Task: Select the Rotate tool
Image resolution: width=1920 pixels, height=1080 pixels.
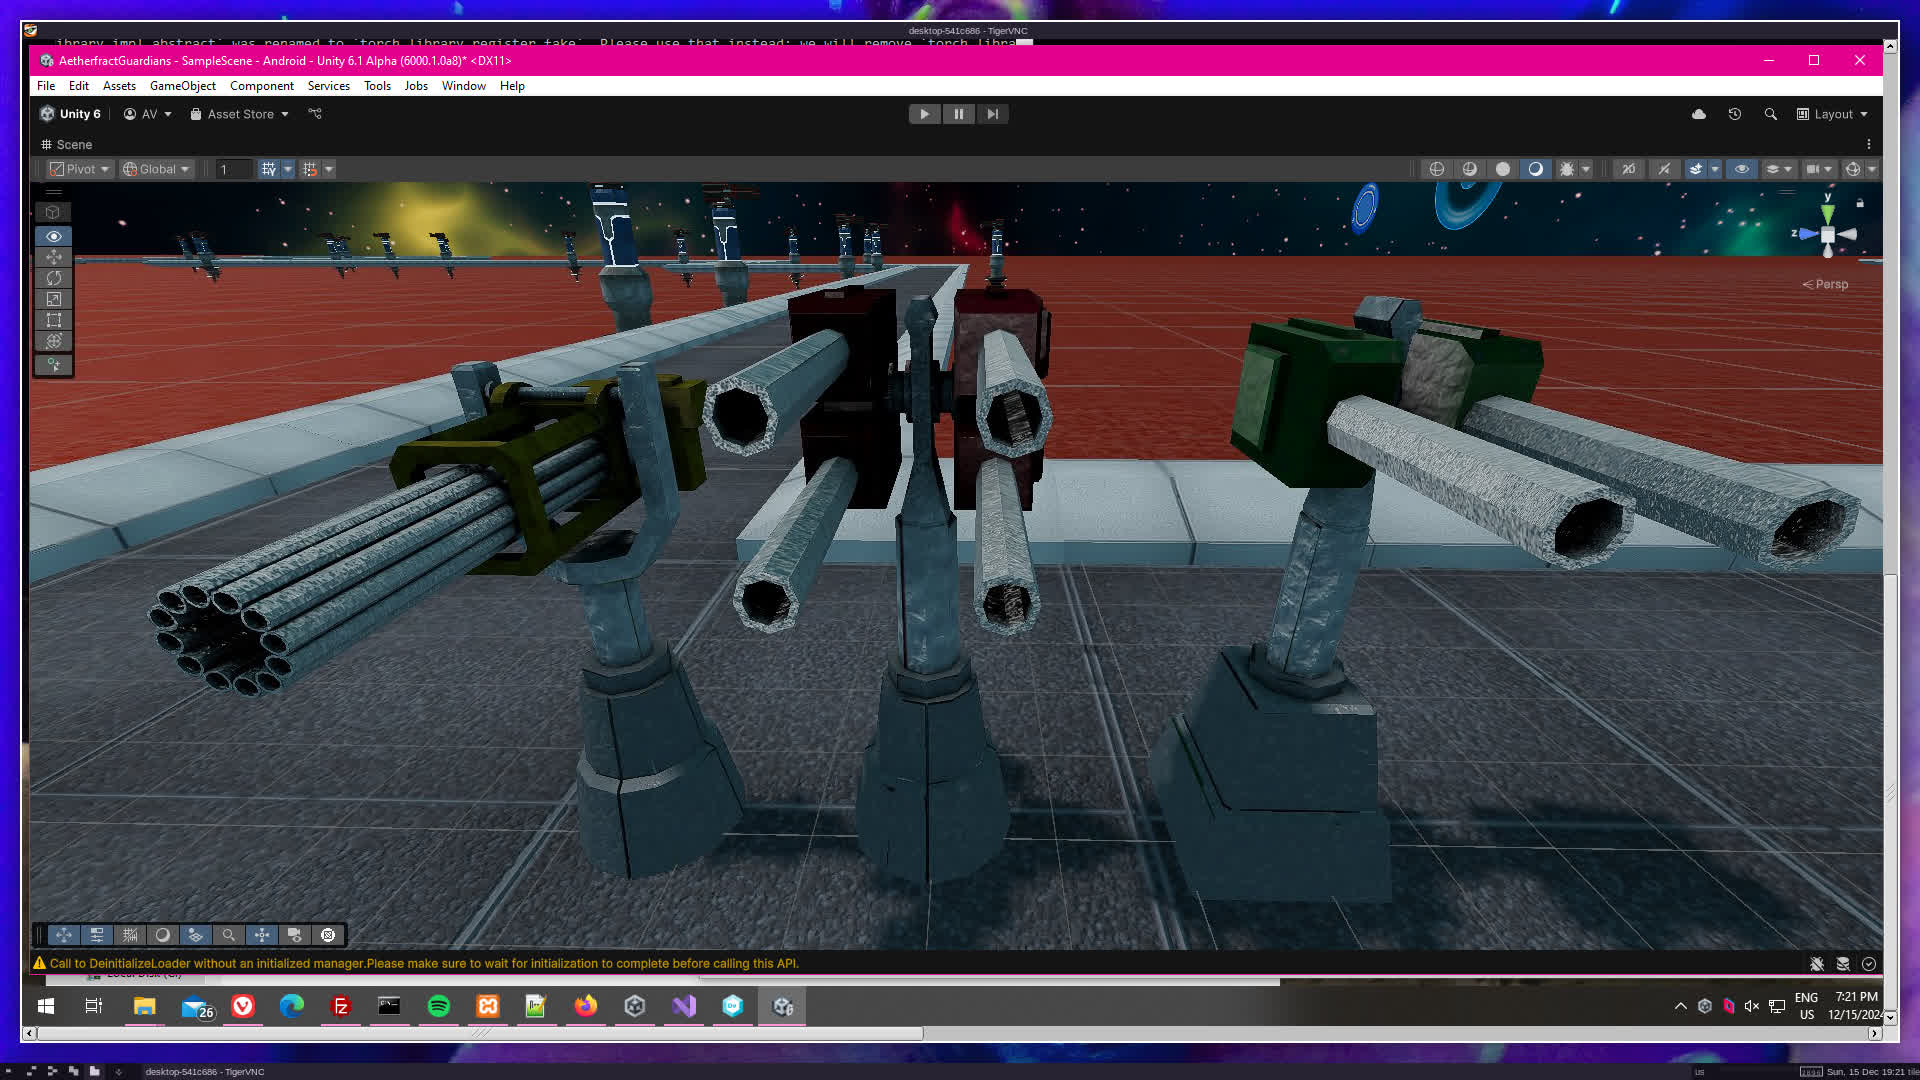Action: point(54,278)
